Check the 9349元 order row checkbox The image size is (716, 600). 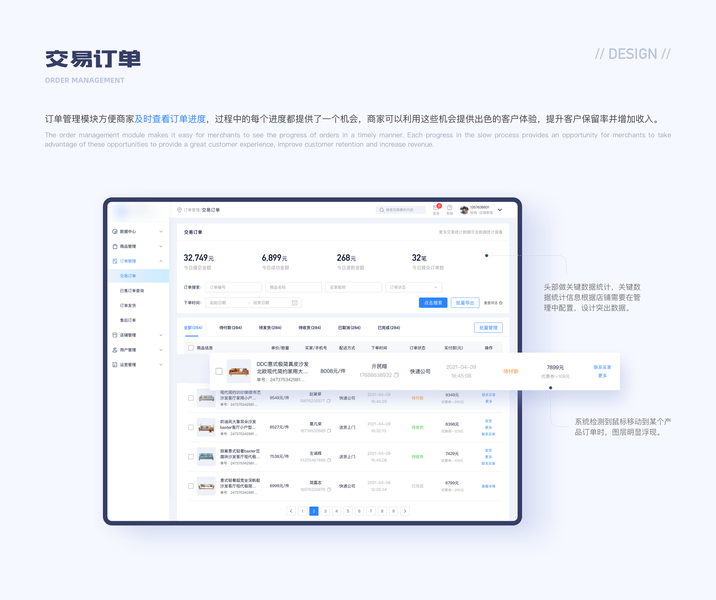coord(191,398)
